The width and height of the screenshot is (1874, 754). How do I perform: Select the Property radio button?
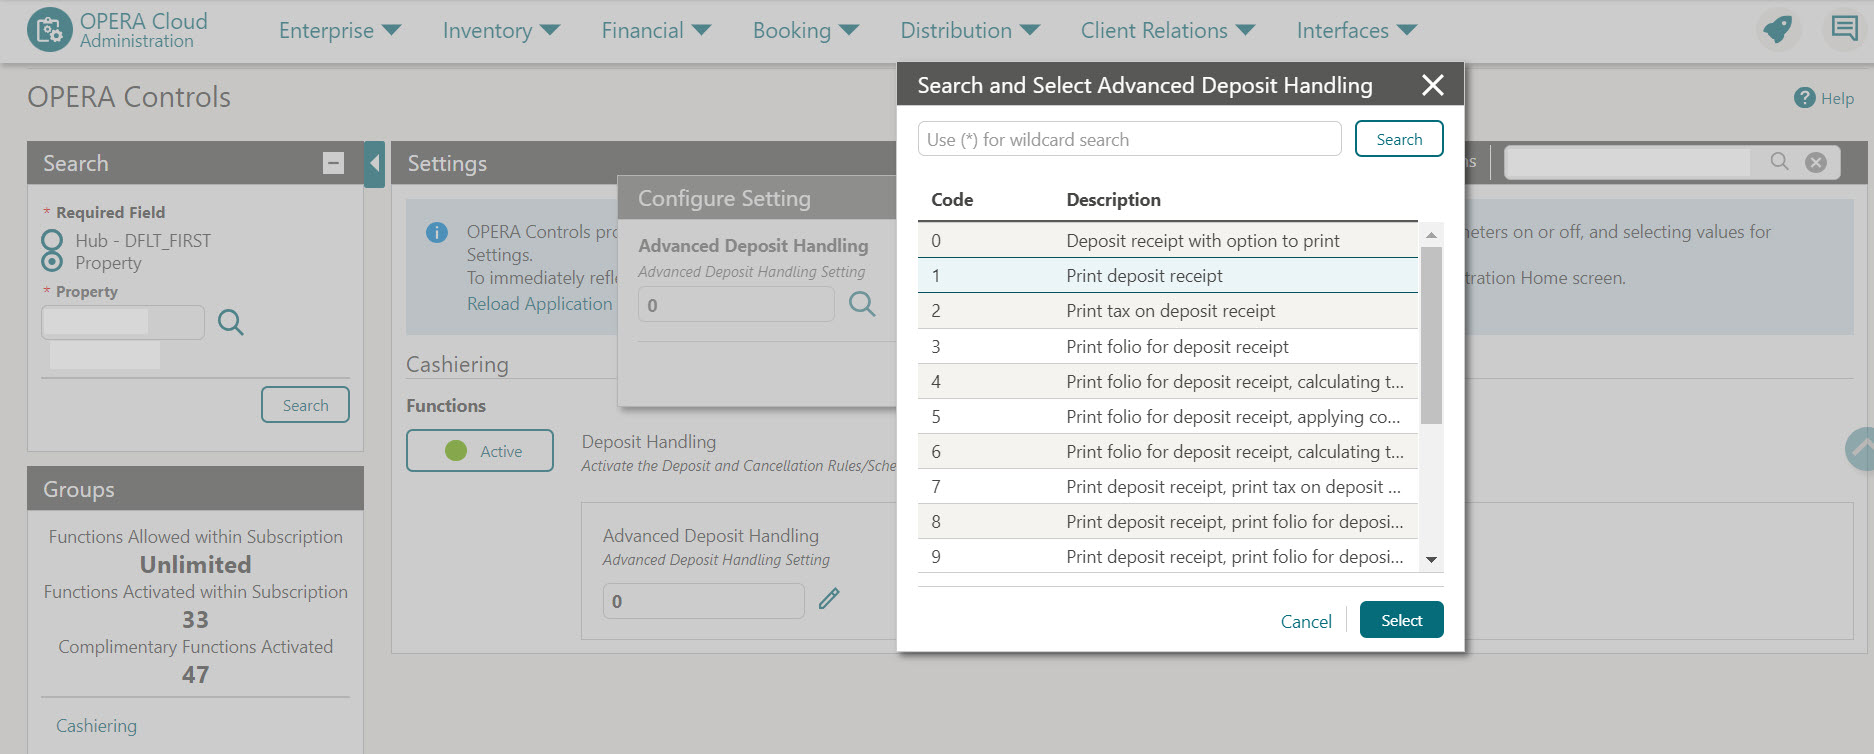point(52,262)
